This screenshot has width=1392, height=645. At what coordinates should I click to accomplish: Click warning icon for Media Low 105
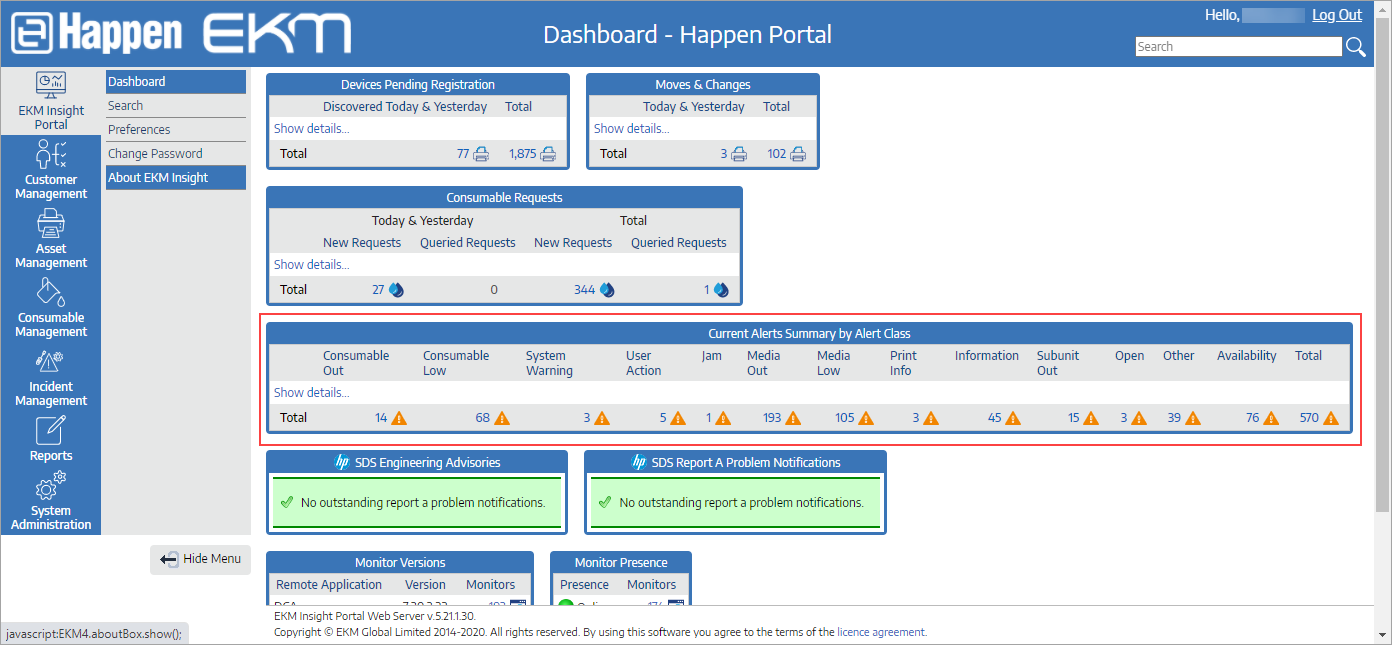tap(867, 418)
